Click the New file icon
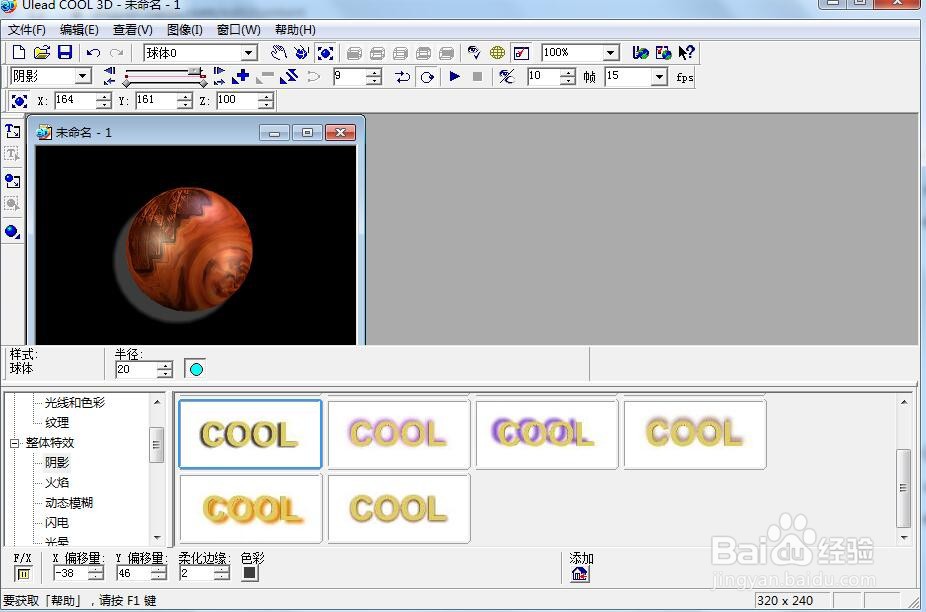The width and height of the screenshot is (926, 612). pos(18,53)
